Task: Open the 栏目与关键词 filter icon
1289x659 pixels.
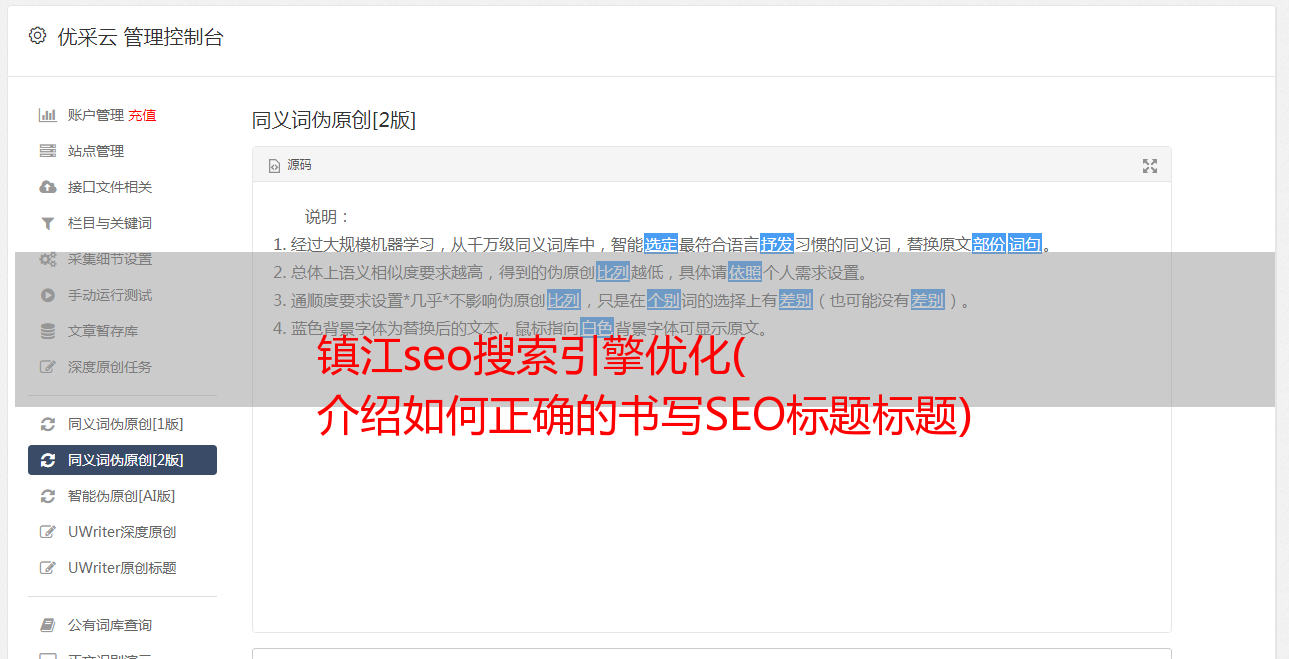Action: [x=47, y=223]
